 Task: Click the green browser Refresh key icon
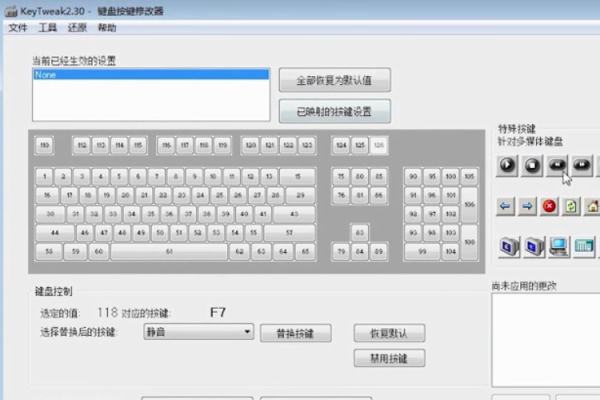click(x=571, y=206)
